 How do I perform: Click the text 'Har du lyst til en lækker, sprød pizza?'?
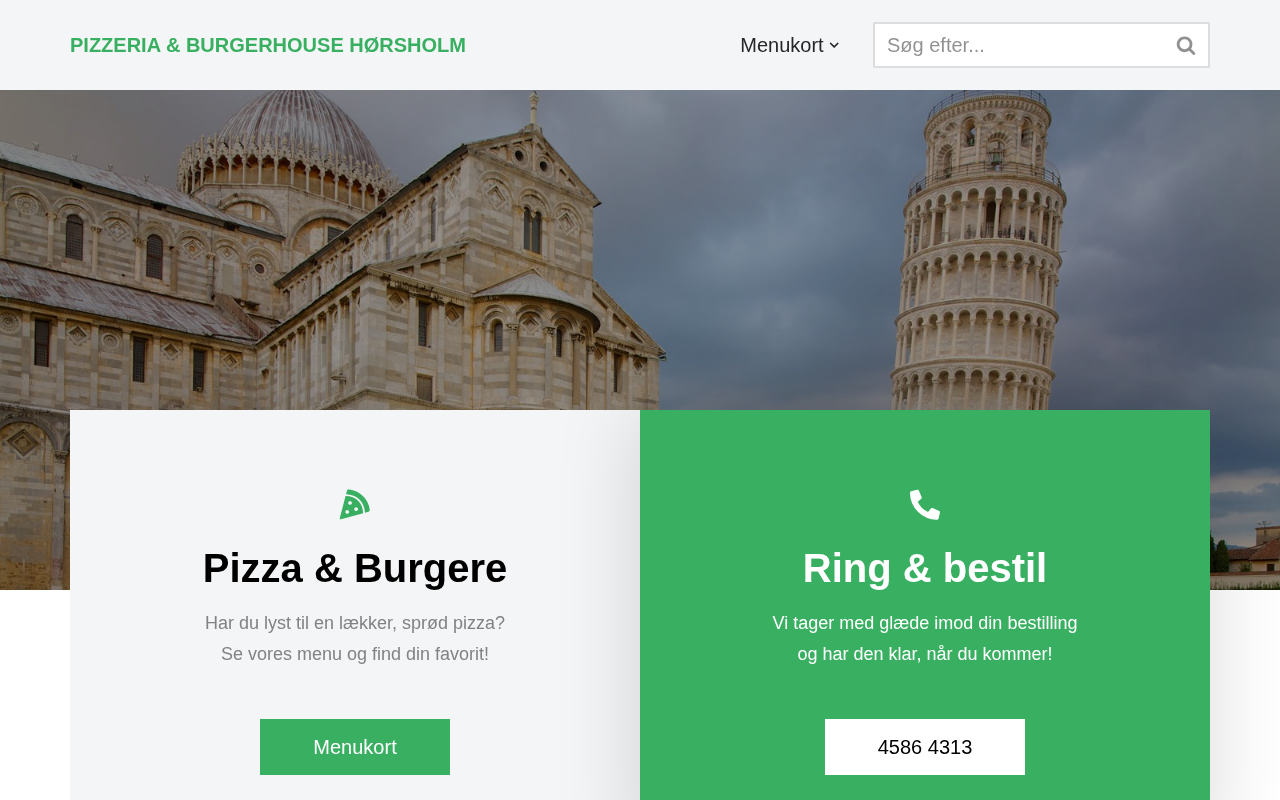[x=355, y=623]
